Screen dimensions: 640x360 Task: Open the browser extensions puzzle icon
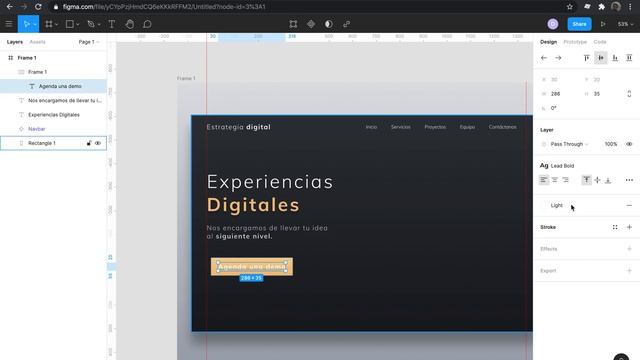tap(601, 7)
